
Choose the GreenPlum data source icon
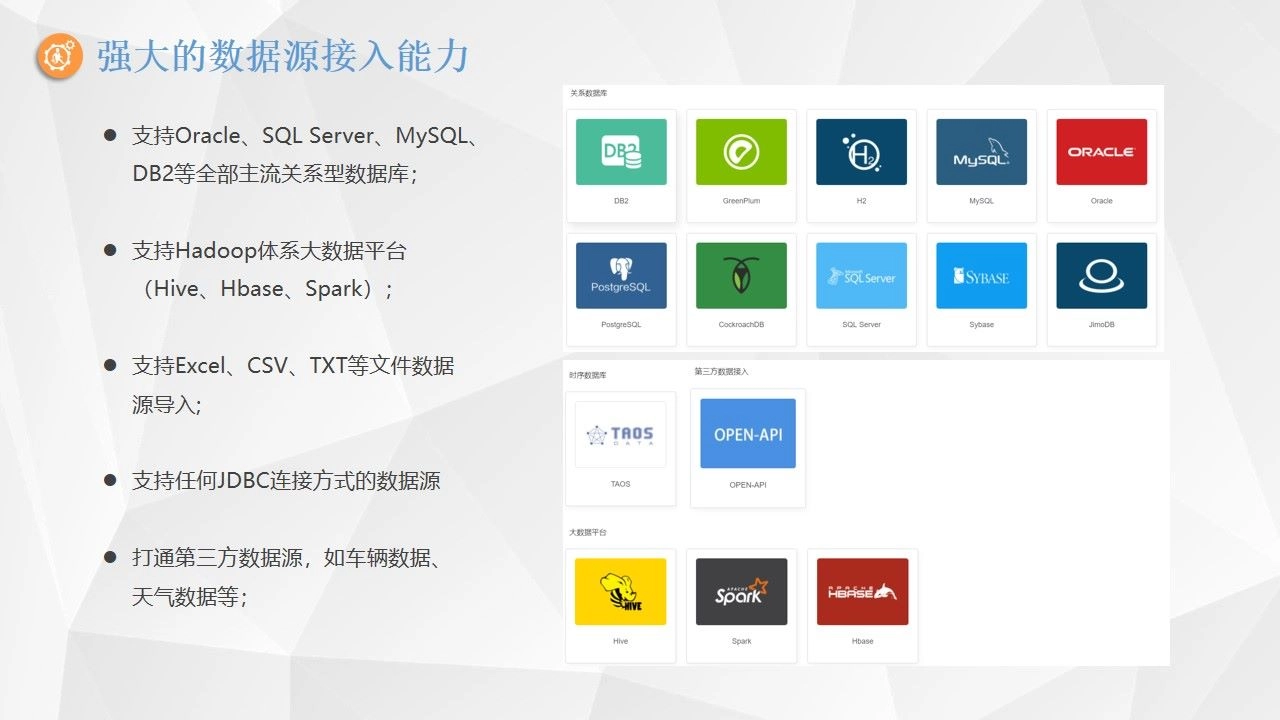[741, 152]
